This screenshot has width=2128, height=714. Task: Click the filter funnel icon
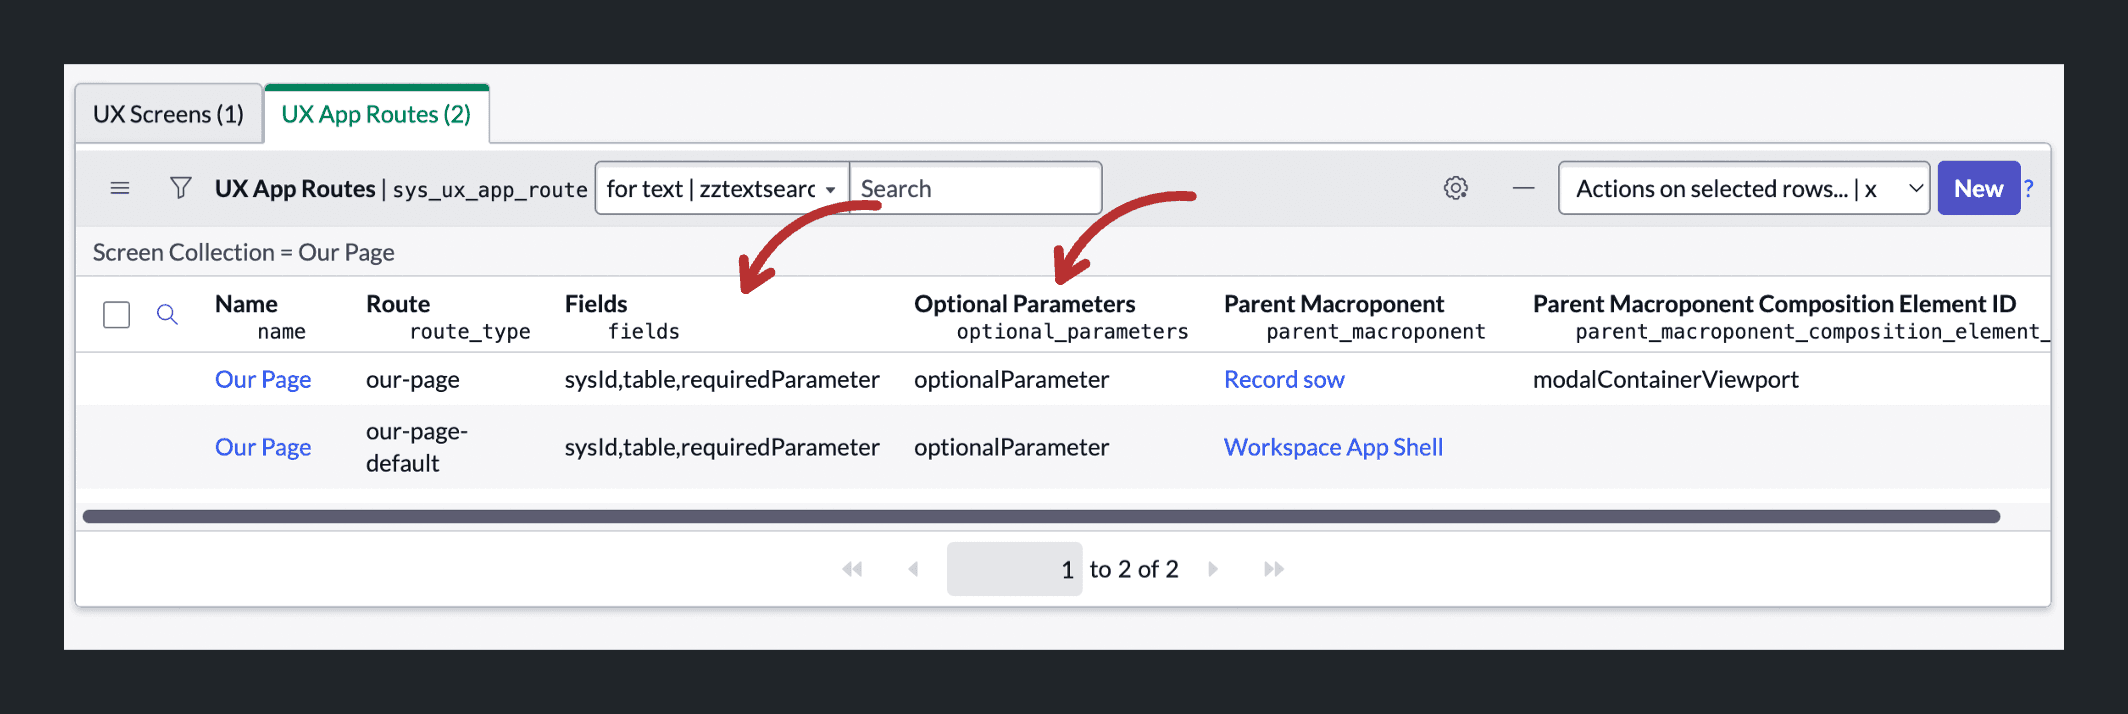(180, 188)
